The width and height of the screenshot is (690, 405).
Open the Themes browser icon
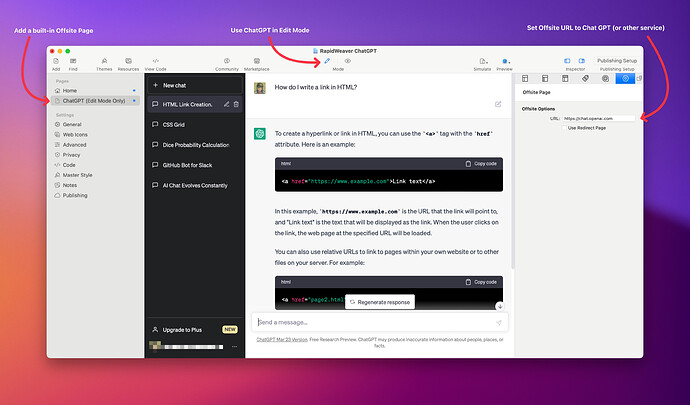point(104,61)
